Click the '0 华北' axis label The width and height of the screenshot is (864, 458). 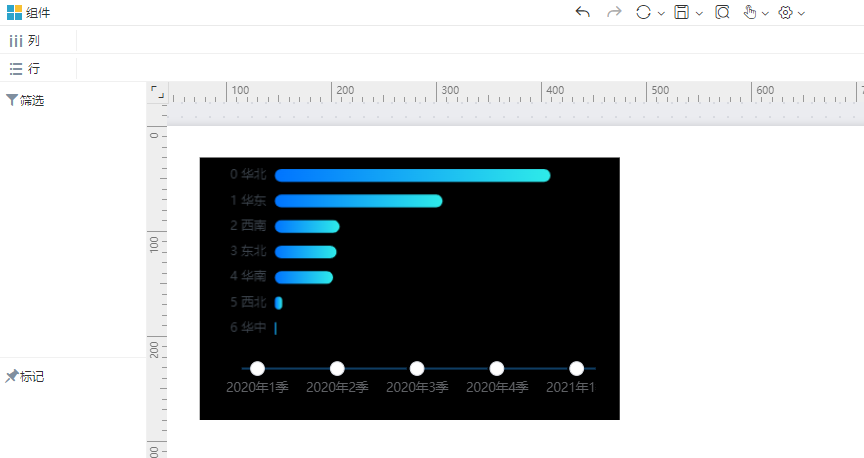249,174
